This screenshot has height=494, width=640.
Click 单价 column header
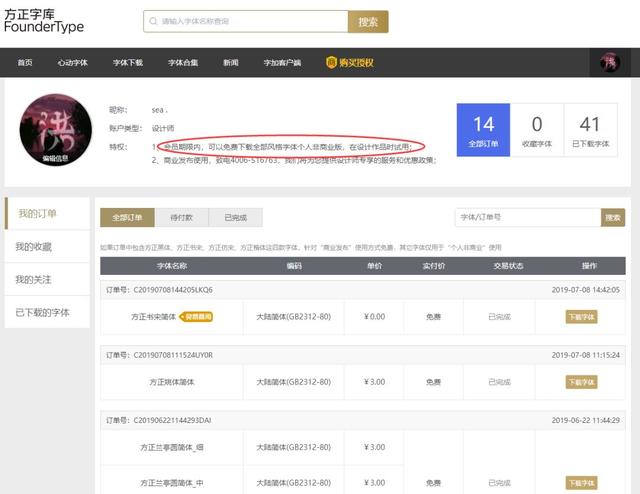pyautogui.click(x=375, y=266)
